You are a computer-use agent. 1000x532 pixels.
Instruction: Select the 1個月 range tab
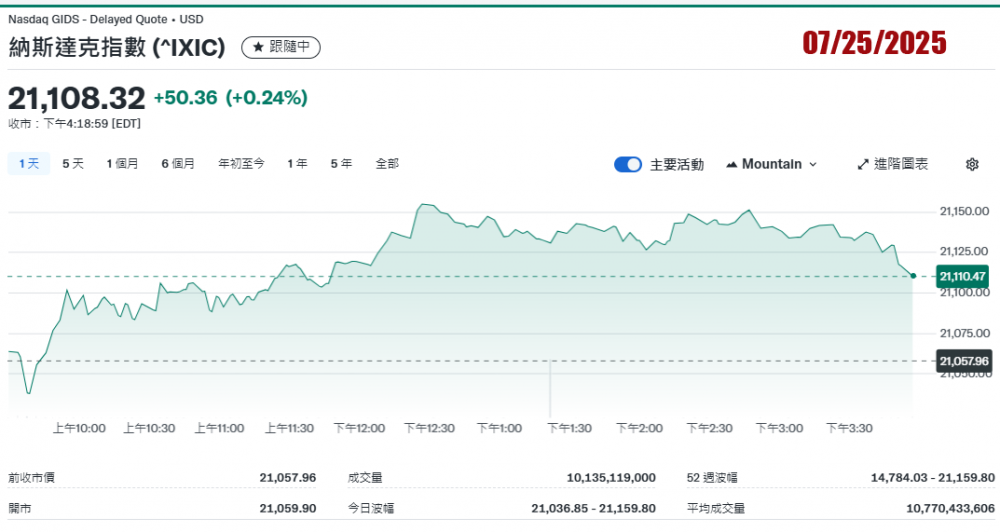coord(122,163)
